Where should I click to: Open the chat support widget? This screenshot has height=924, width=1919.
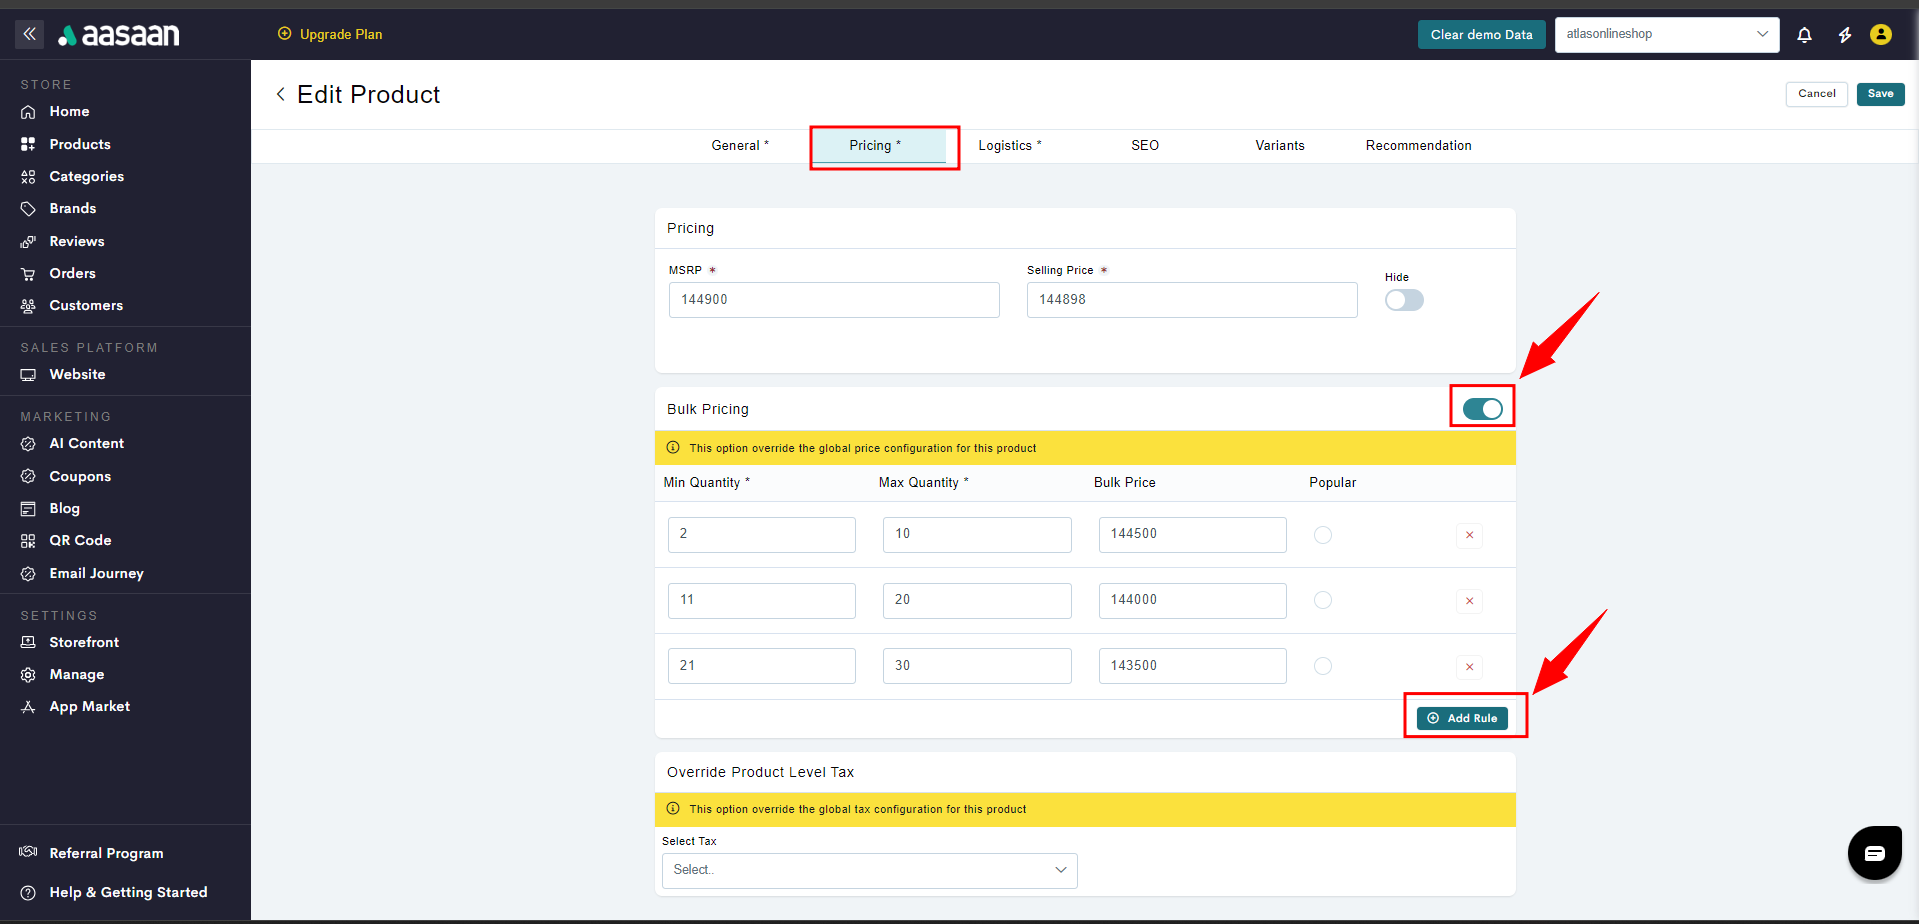click(1874, 852)
